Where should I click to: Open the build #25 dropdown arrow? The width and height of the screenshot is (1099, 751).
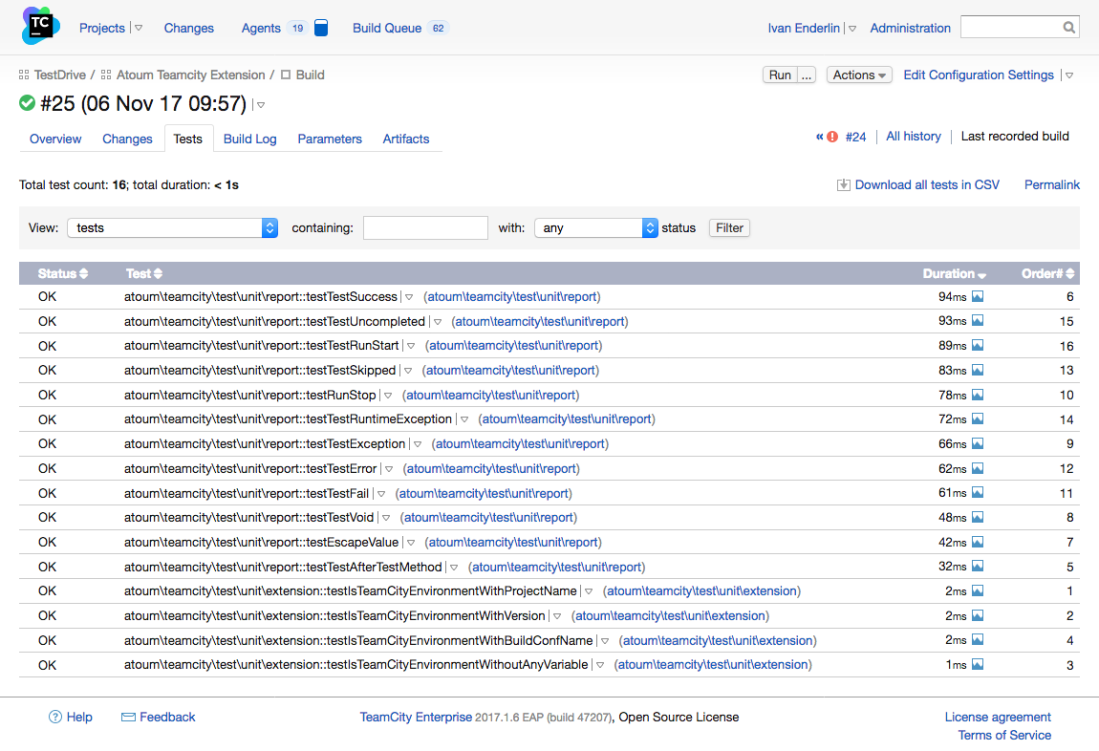pyautogui.click(x=261, y=105)
